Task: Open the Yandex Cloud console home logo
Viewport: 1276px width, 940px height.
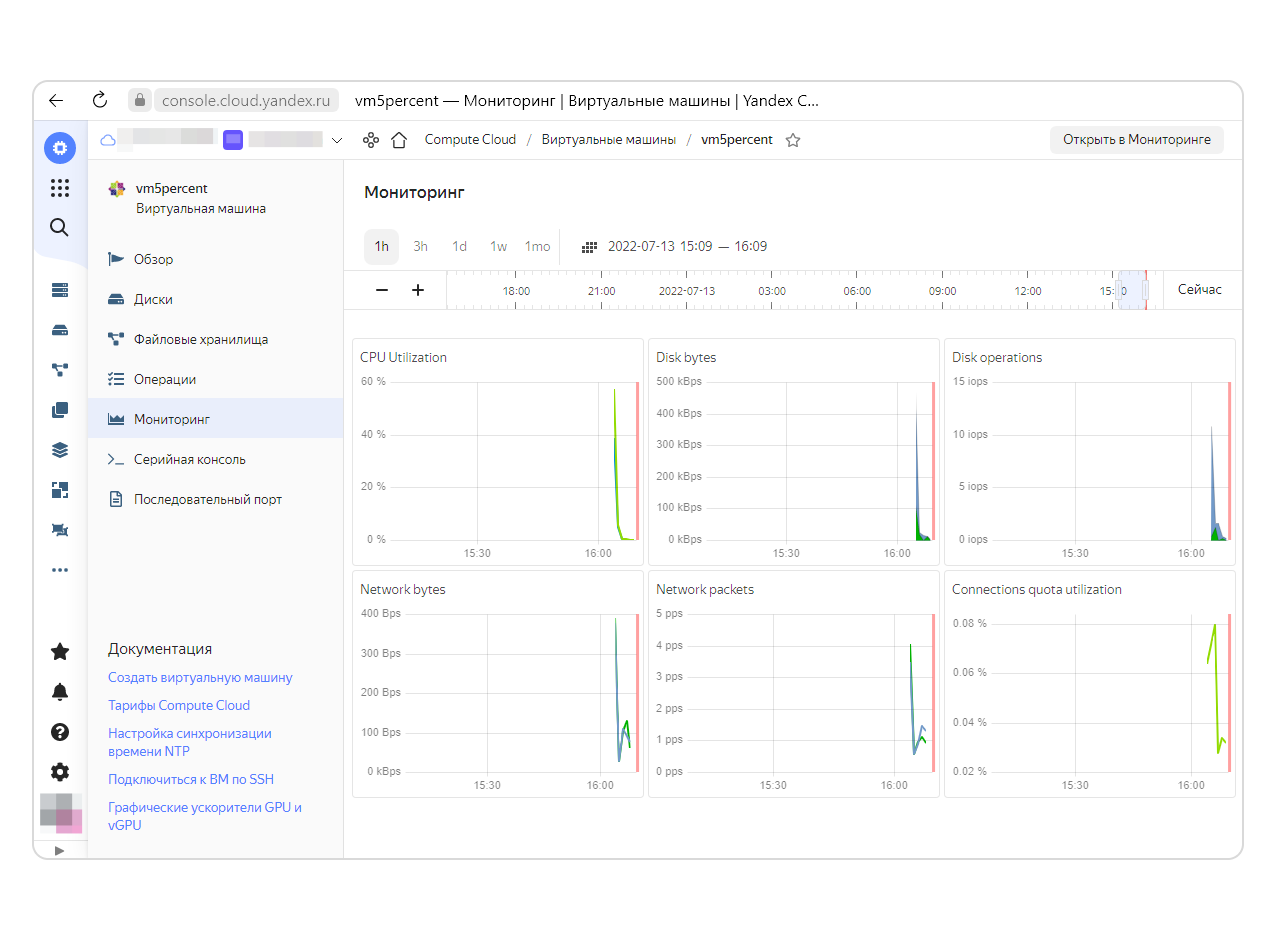Action: tap(60, 148)
